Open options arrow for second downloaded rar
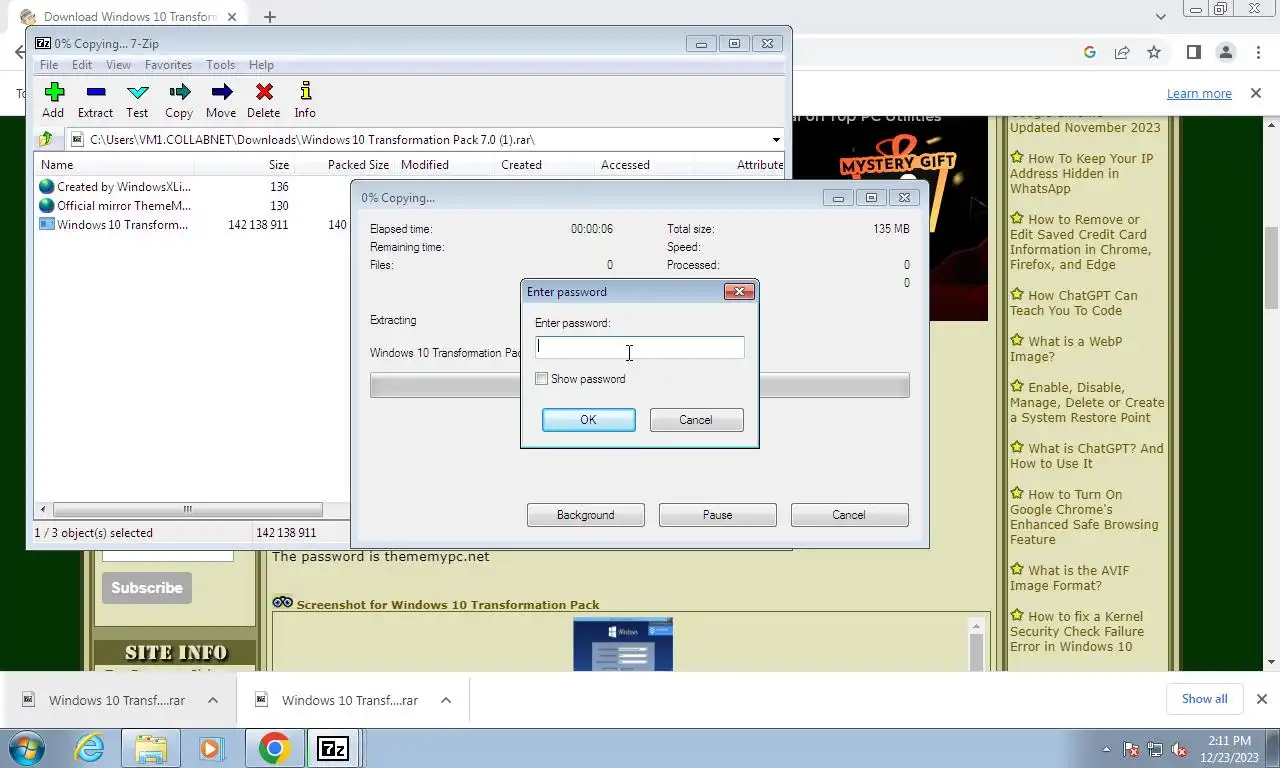The height and width of the screenshot is (768, 1280). click(x=446, y=700)
